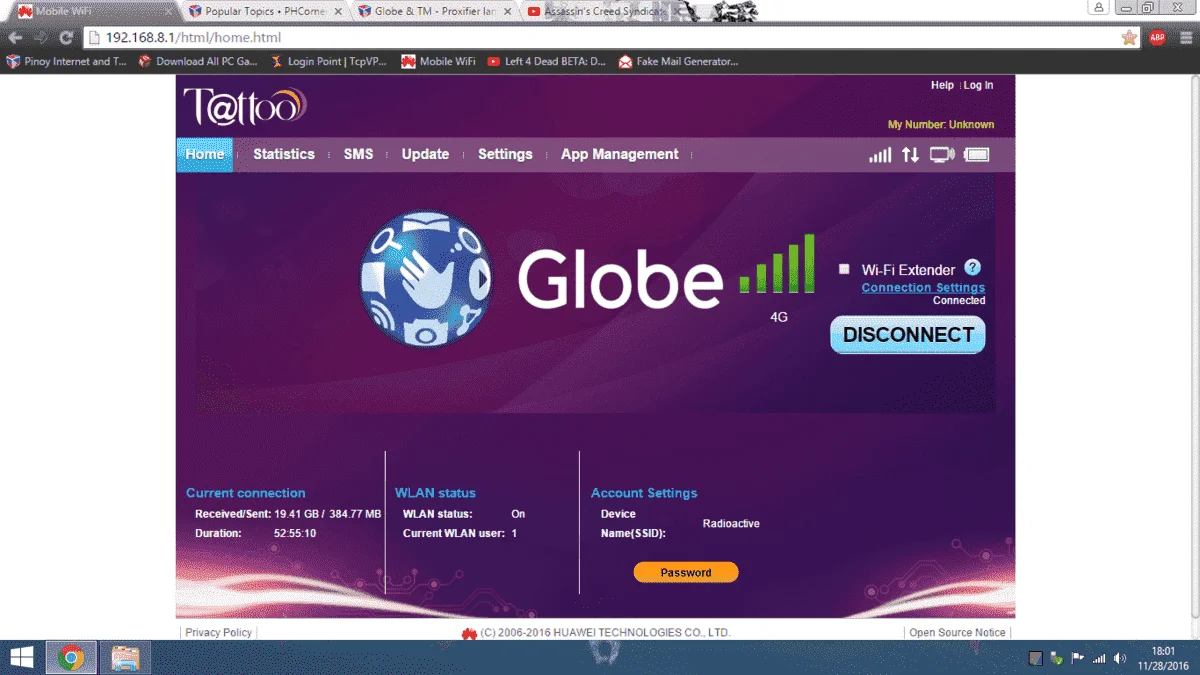
Task: Open the Open Source Notice link
Action: coord(957,633)
